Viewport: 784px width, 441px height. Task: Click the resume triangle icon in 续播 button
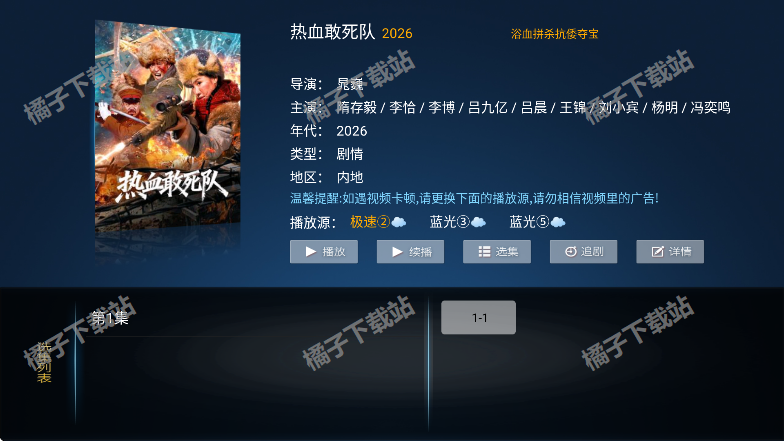(397, 252)
